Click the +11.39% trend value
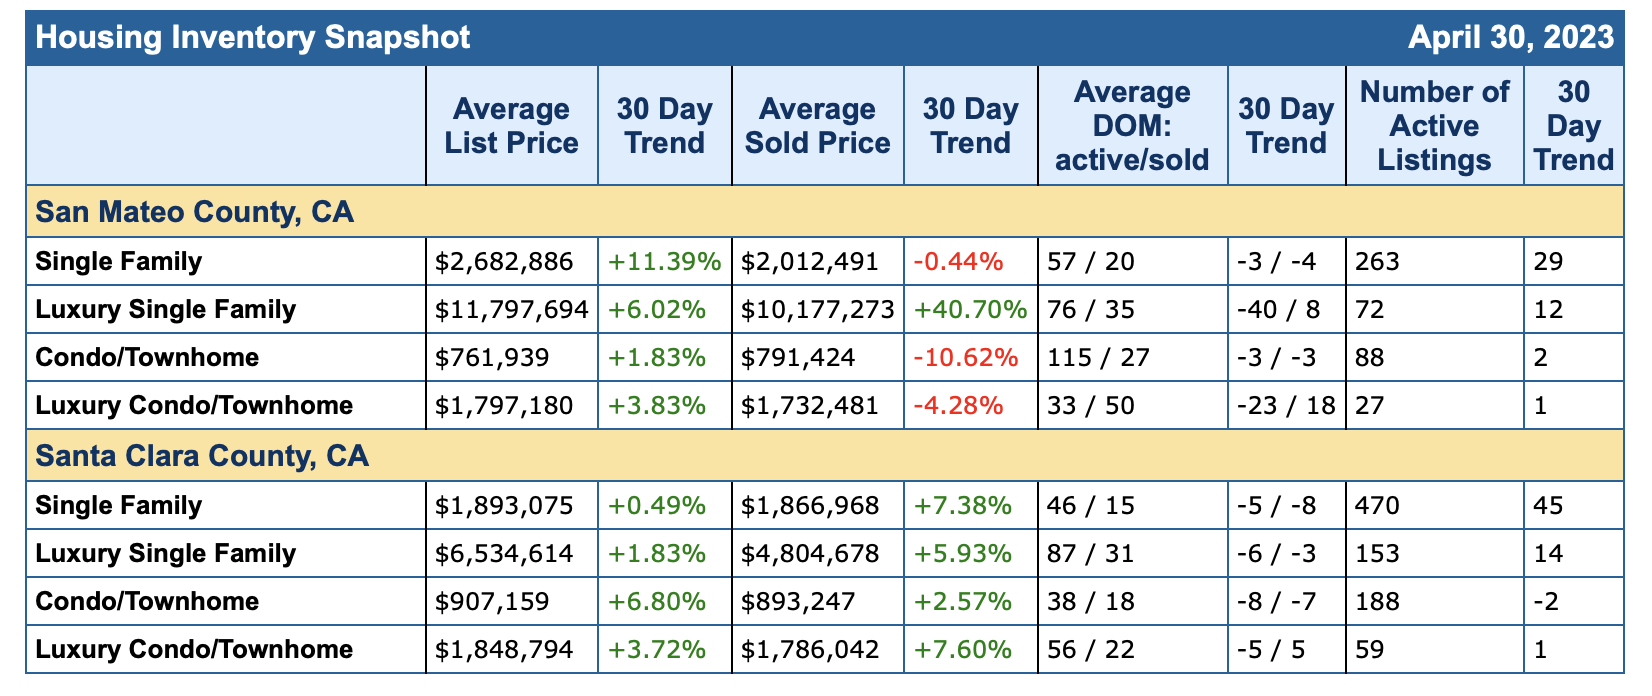This screenshot has height=696, width=1652. coord(664,262)
